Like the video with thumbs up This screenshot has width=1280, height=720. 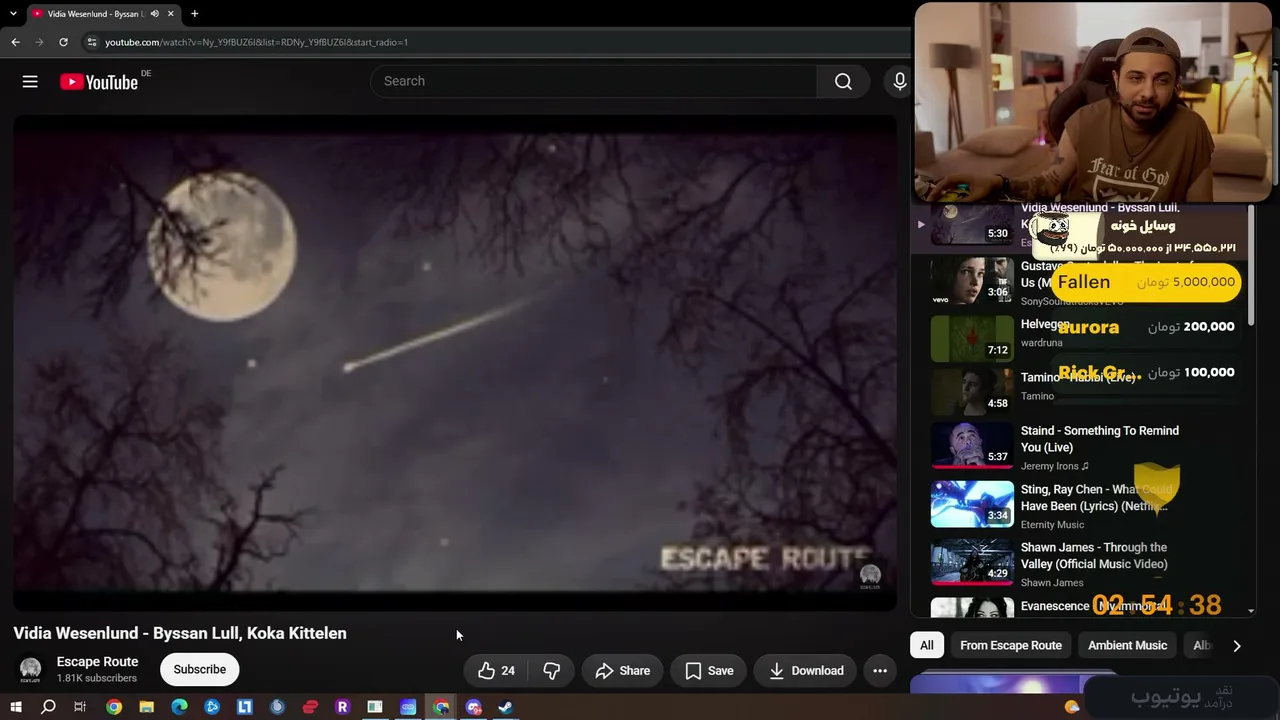click(496, 671)
